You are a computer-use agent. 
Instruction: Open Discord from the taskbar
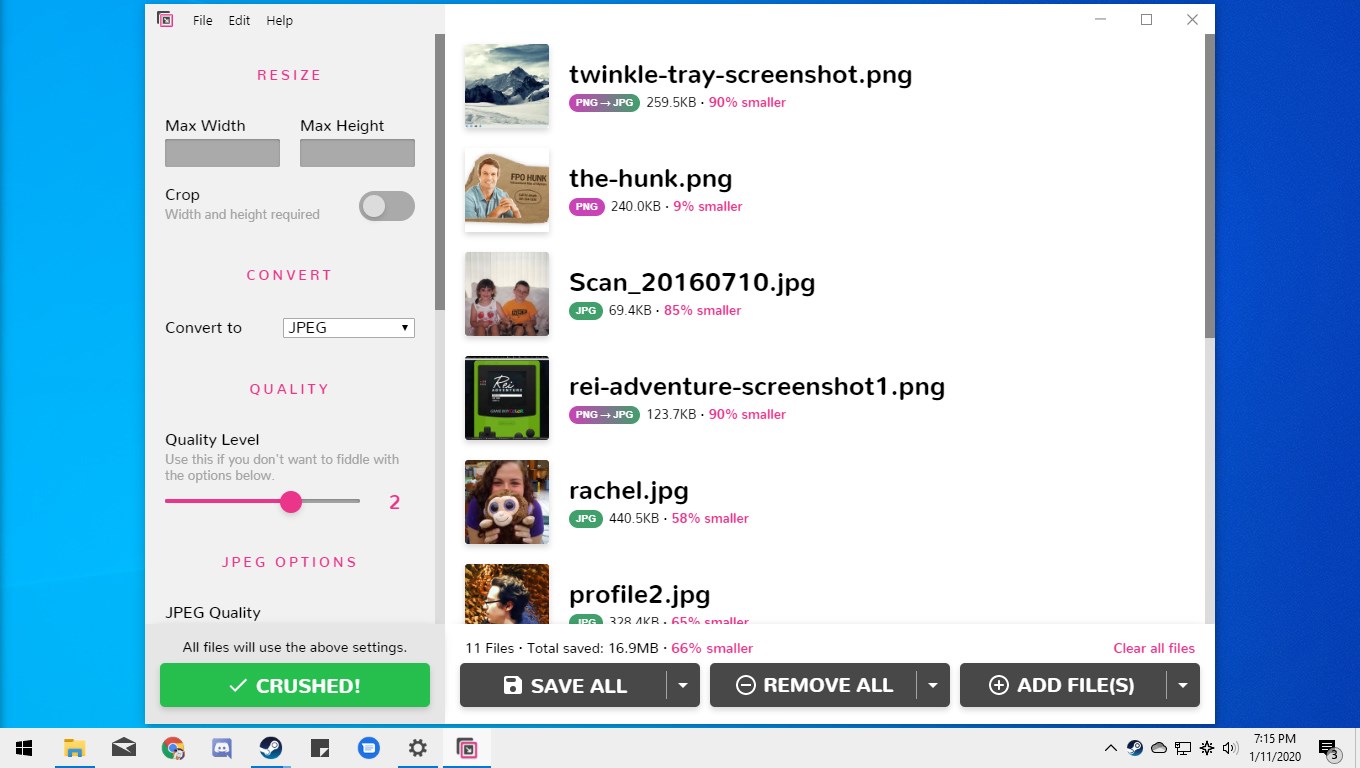pyautogui.click(x=222, y=748)
